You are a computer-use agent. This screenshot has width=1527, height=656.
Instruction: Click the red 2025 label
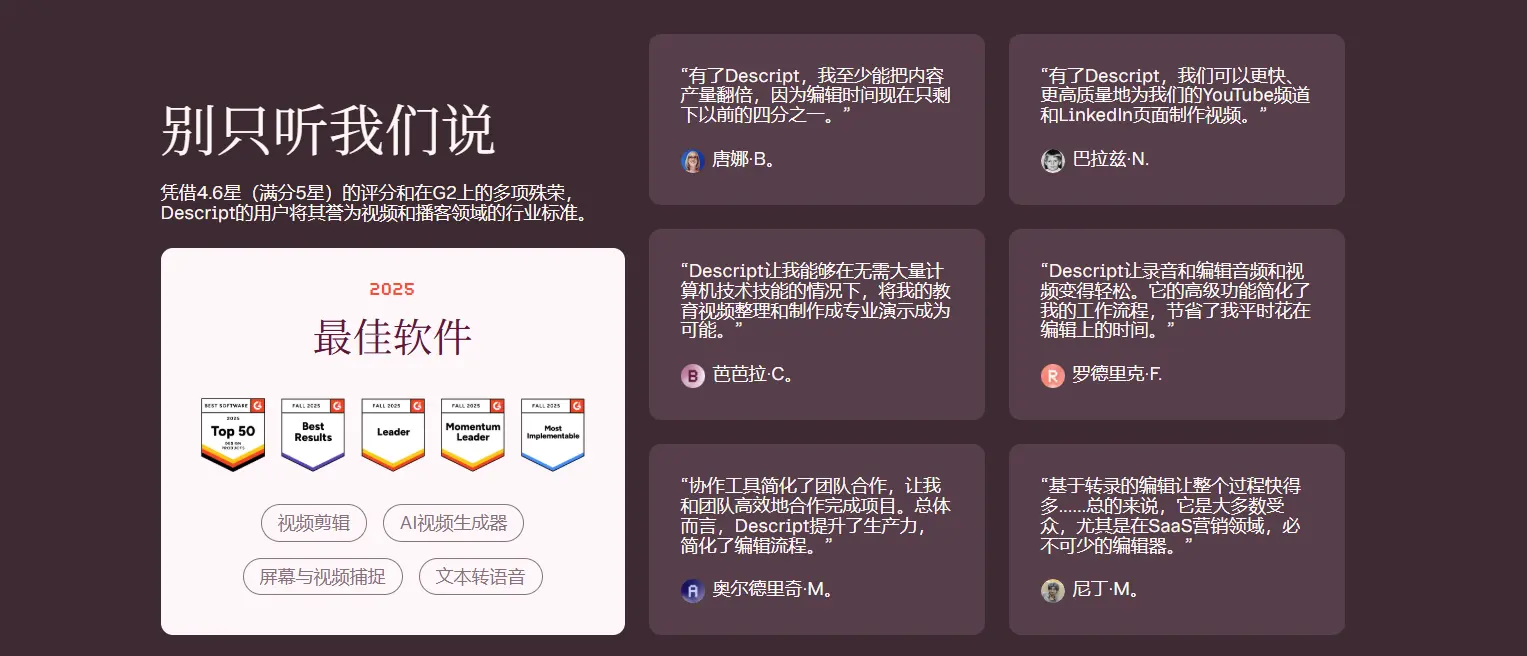tap(392, 290)
